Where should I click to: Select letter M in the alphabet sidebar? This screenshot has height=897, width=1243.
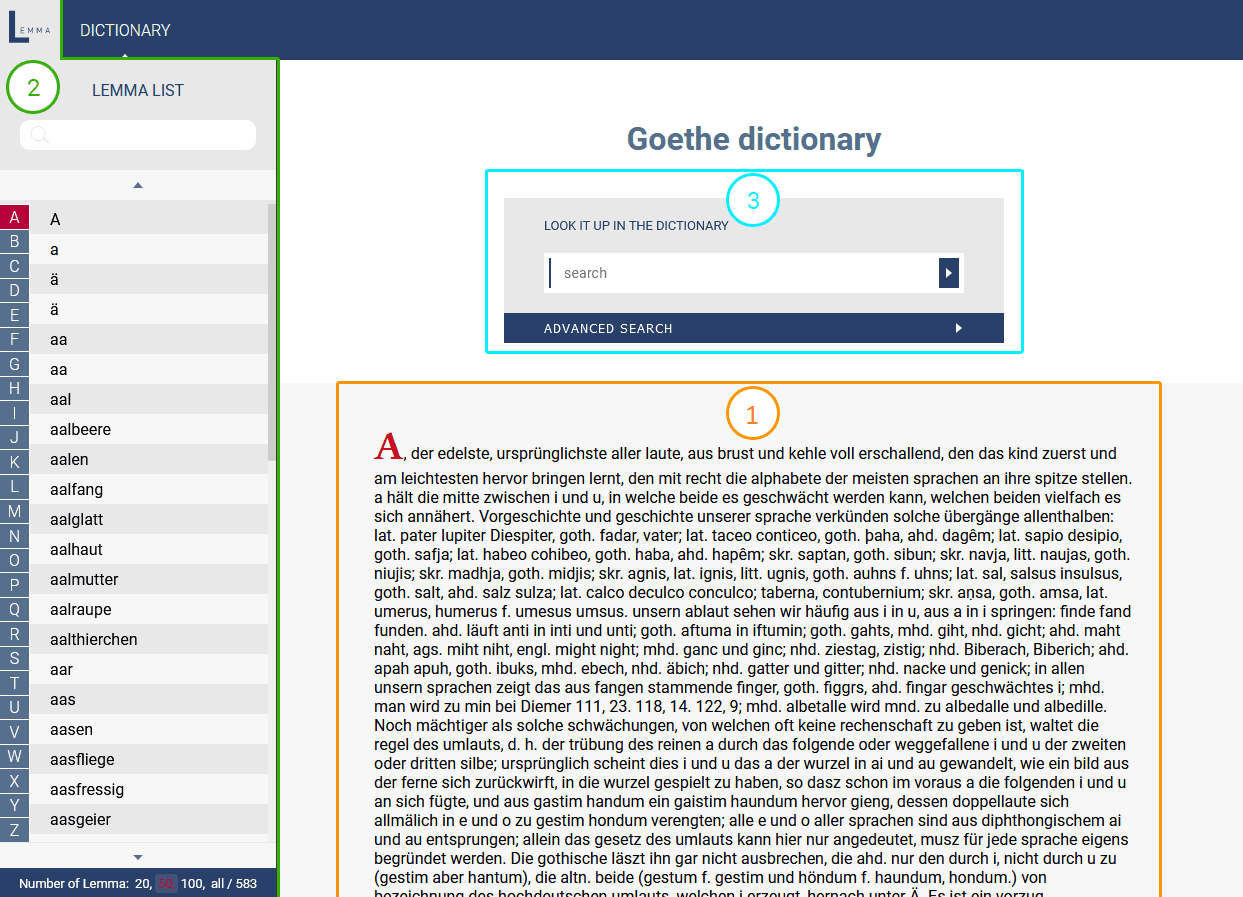14,510
